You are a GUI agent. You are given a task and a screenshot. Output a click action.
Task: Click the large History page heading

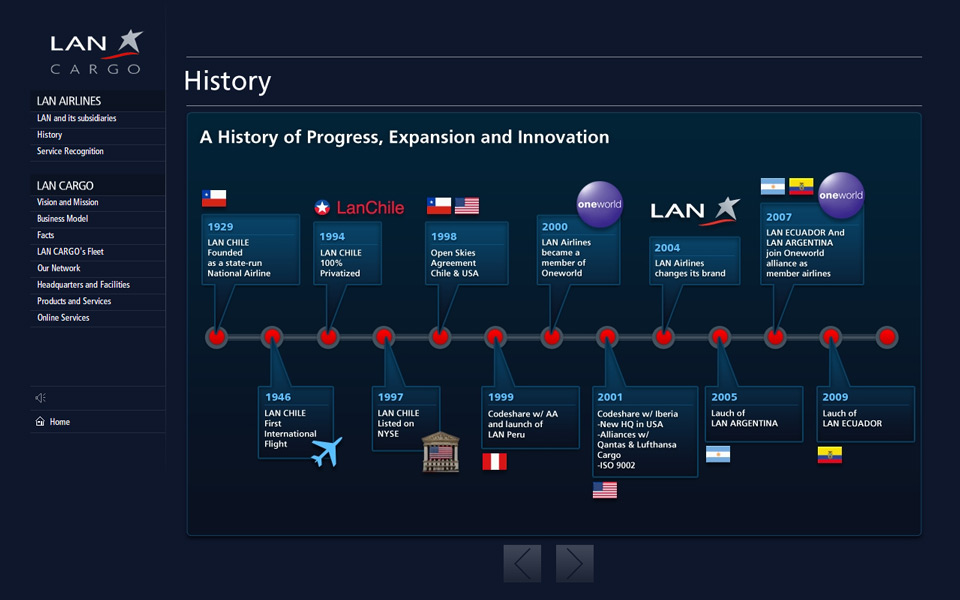227,81
